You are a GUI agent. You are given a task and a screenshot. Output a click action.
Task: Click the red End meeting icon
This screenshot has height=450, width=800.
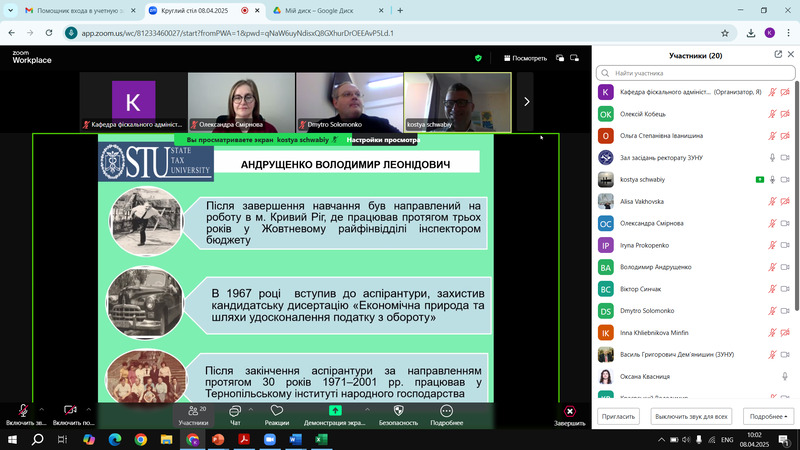point(570,411)
